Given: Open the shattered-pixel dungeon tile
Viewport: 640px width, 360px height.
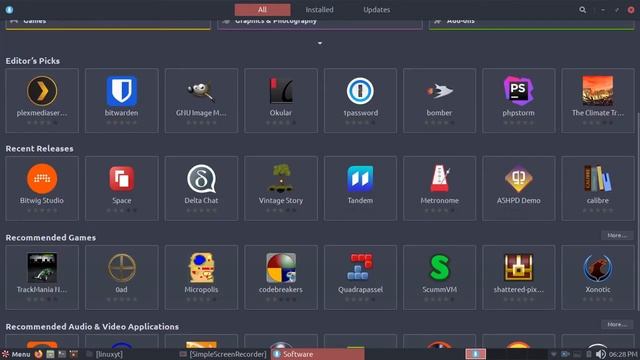Looking at the screenshot, I should [x=519, y=277].
